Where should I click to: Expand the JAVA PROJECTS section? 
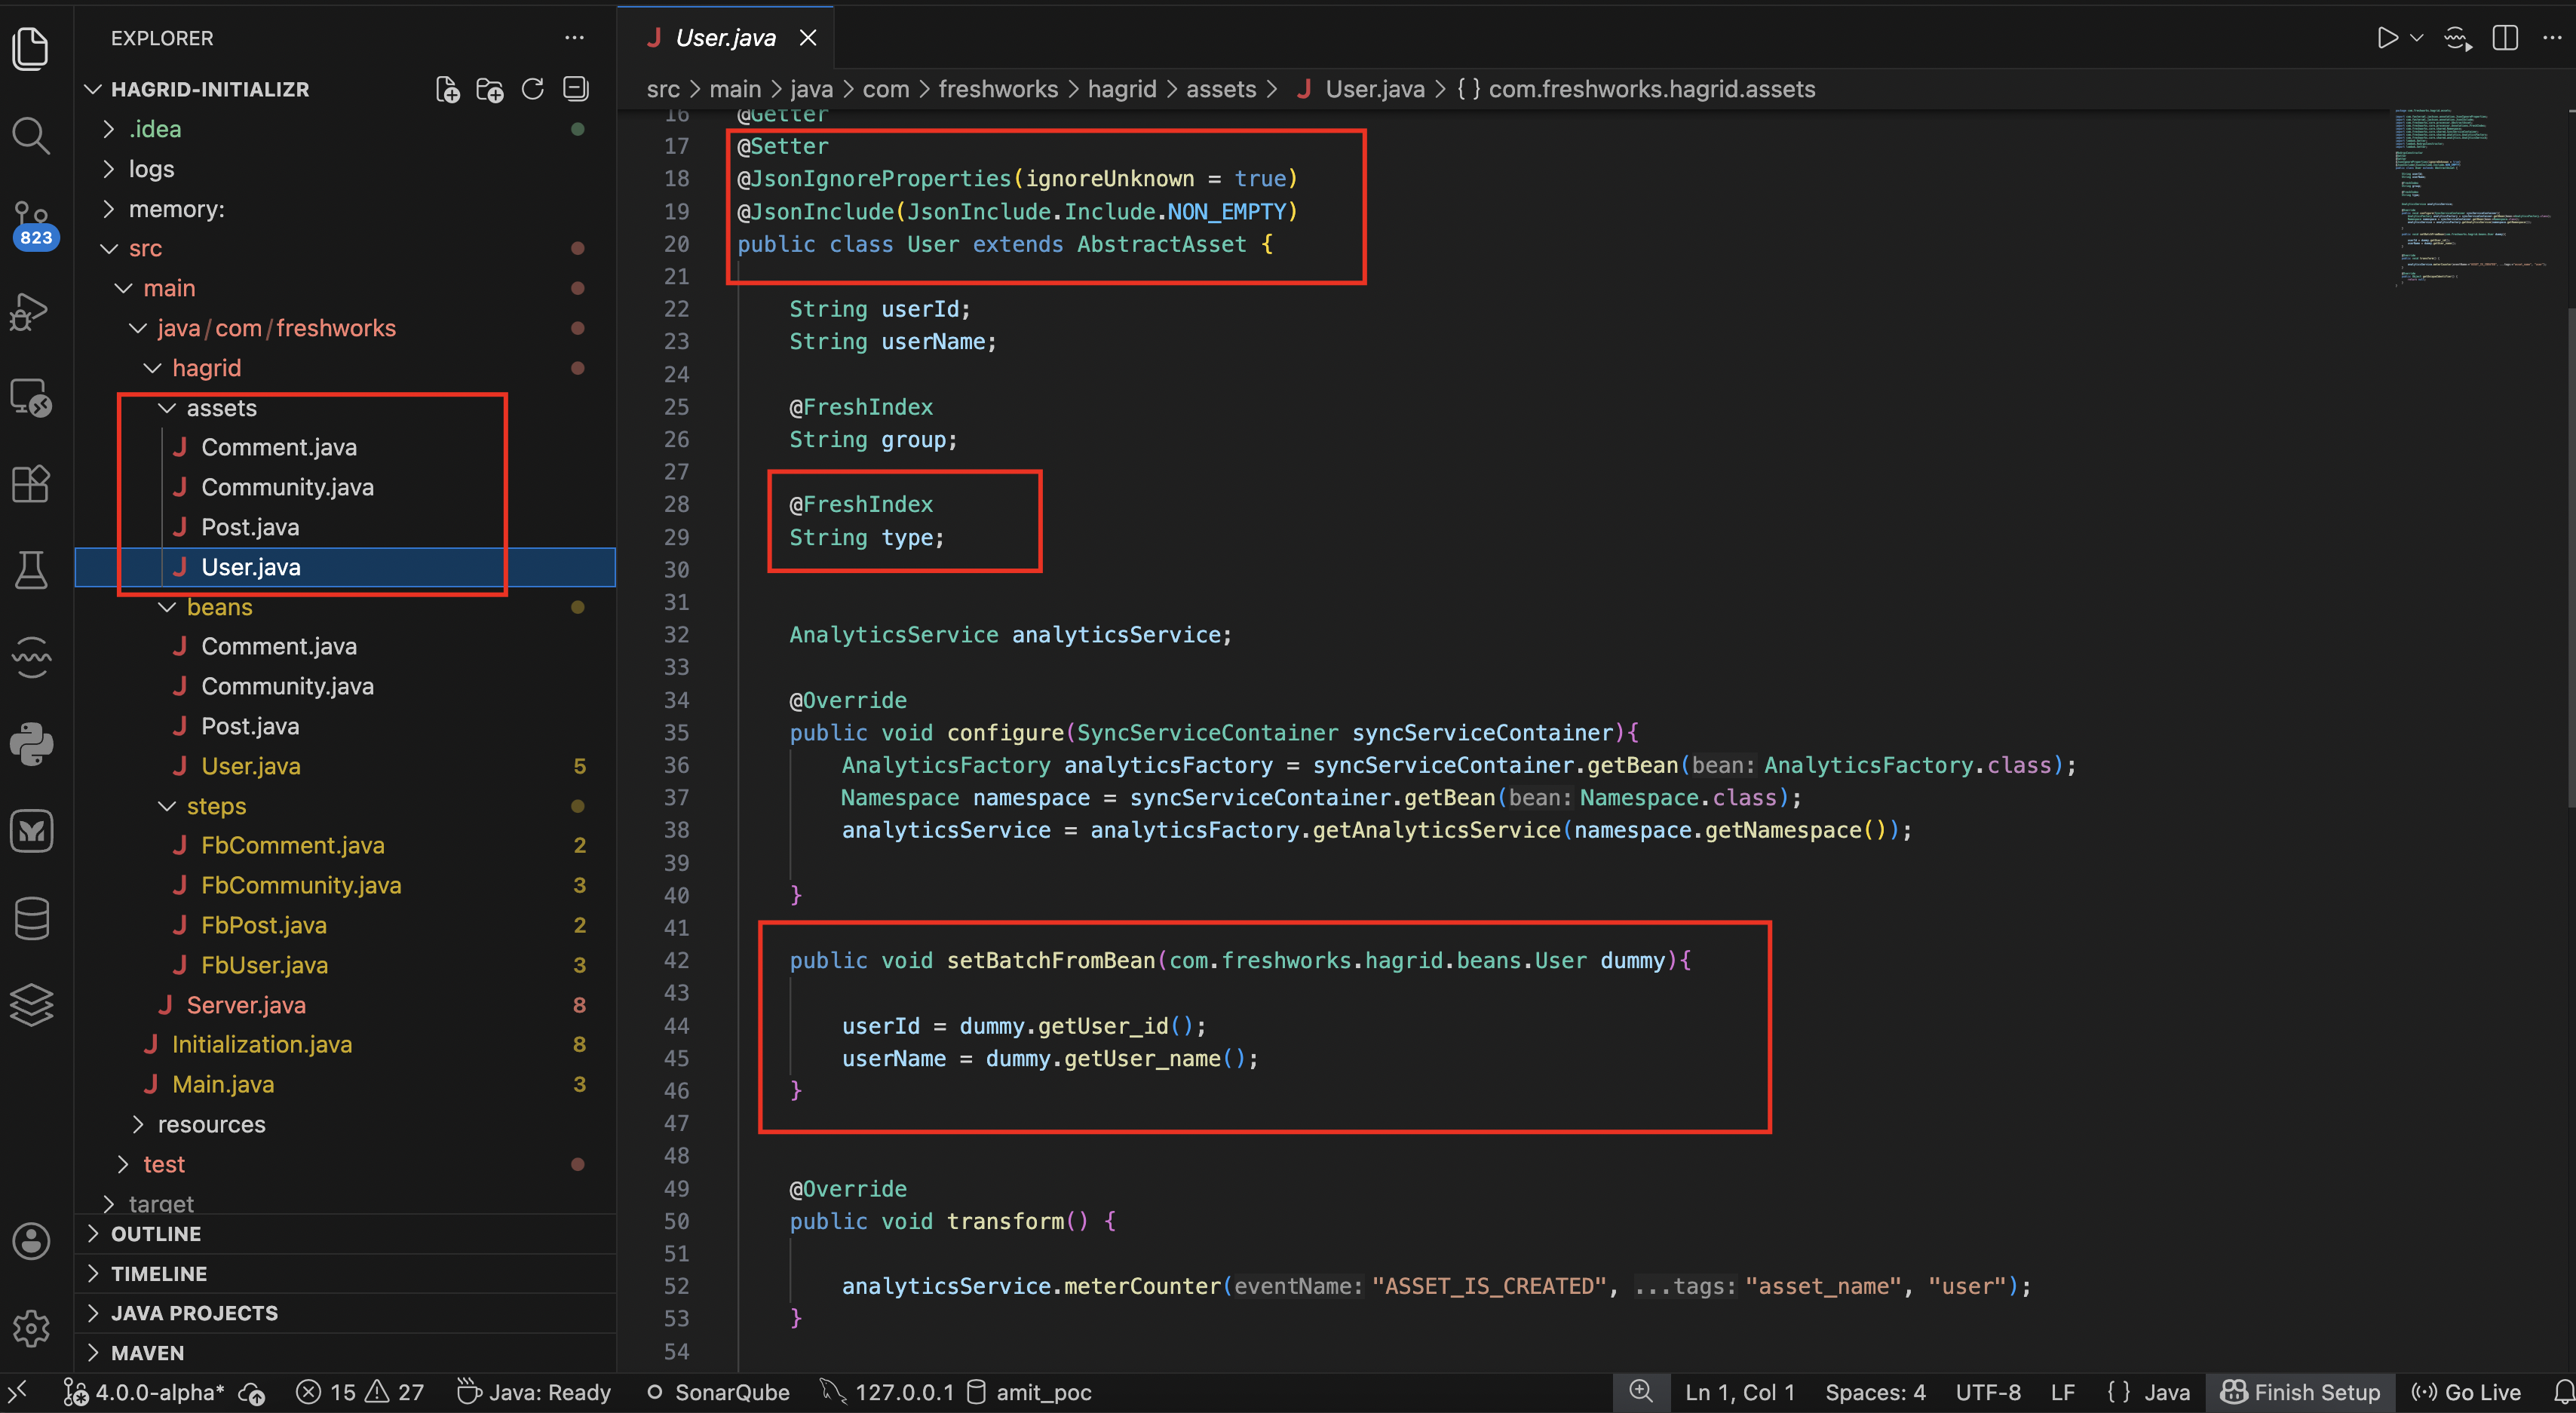coord(345,1313)
